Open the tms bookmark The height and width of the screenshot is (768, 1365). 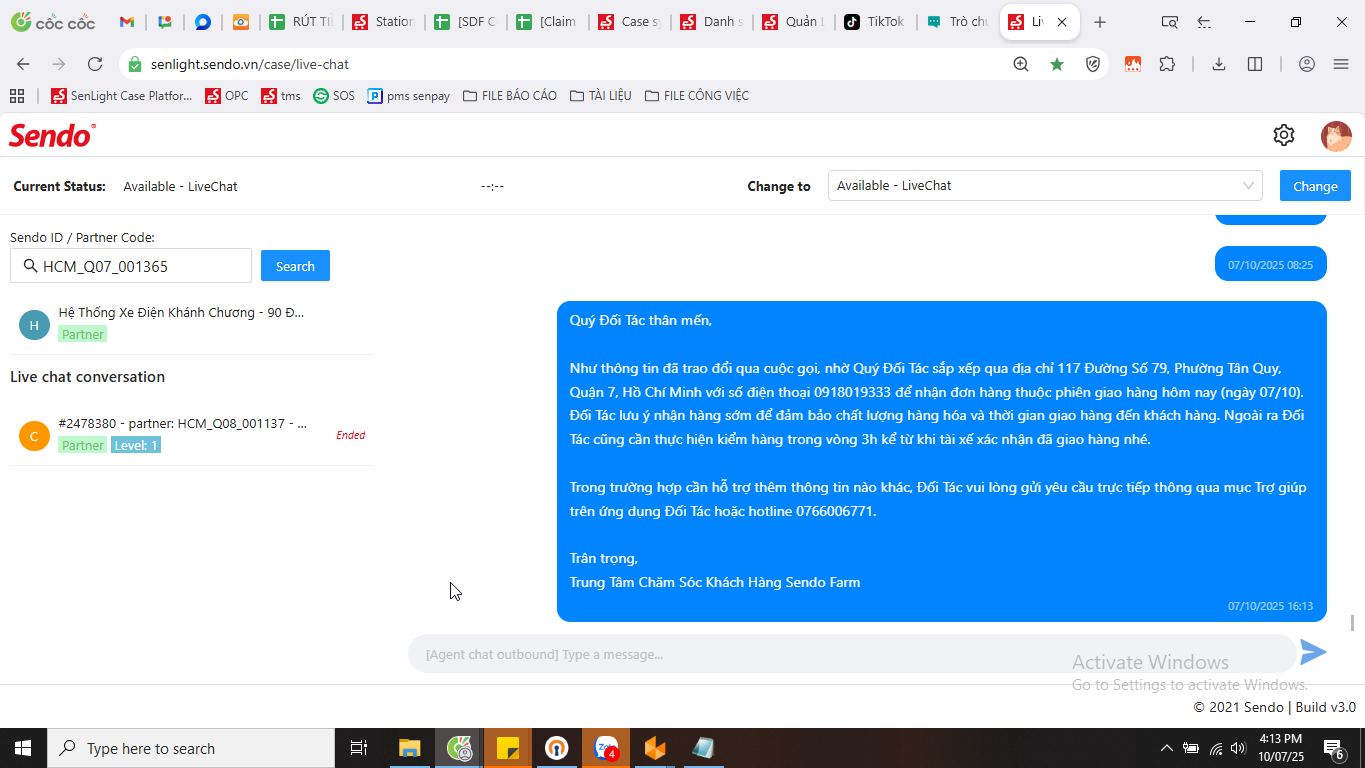tap(281, 96)
